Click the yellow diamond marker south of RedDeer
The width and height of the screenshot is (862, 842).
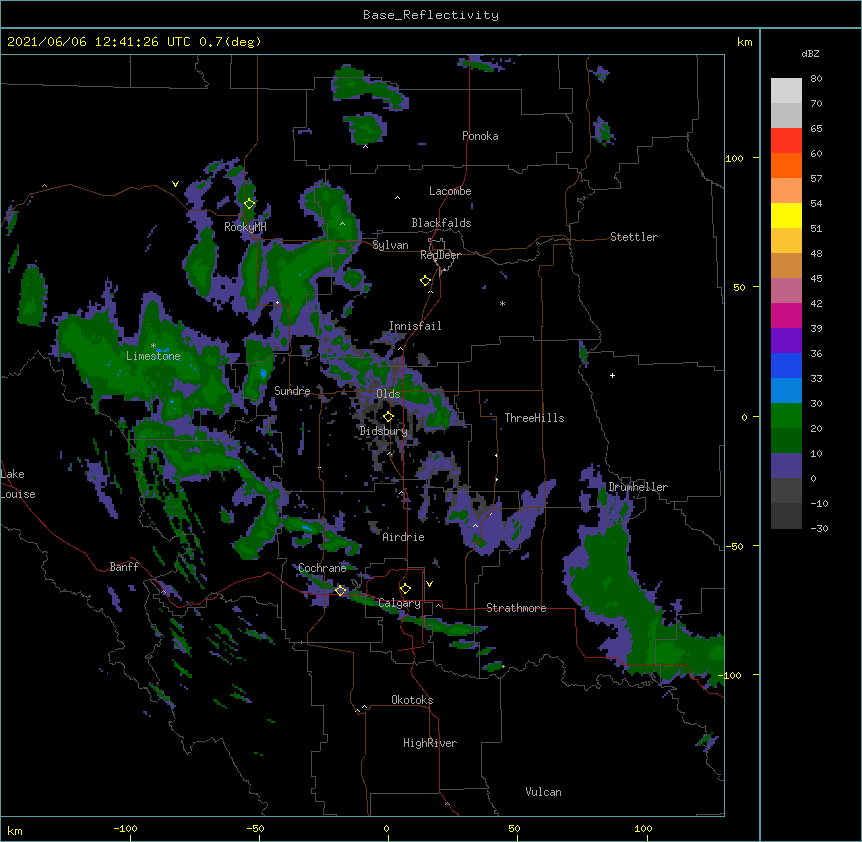(x=425, y=281)
